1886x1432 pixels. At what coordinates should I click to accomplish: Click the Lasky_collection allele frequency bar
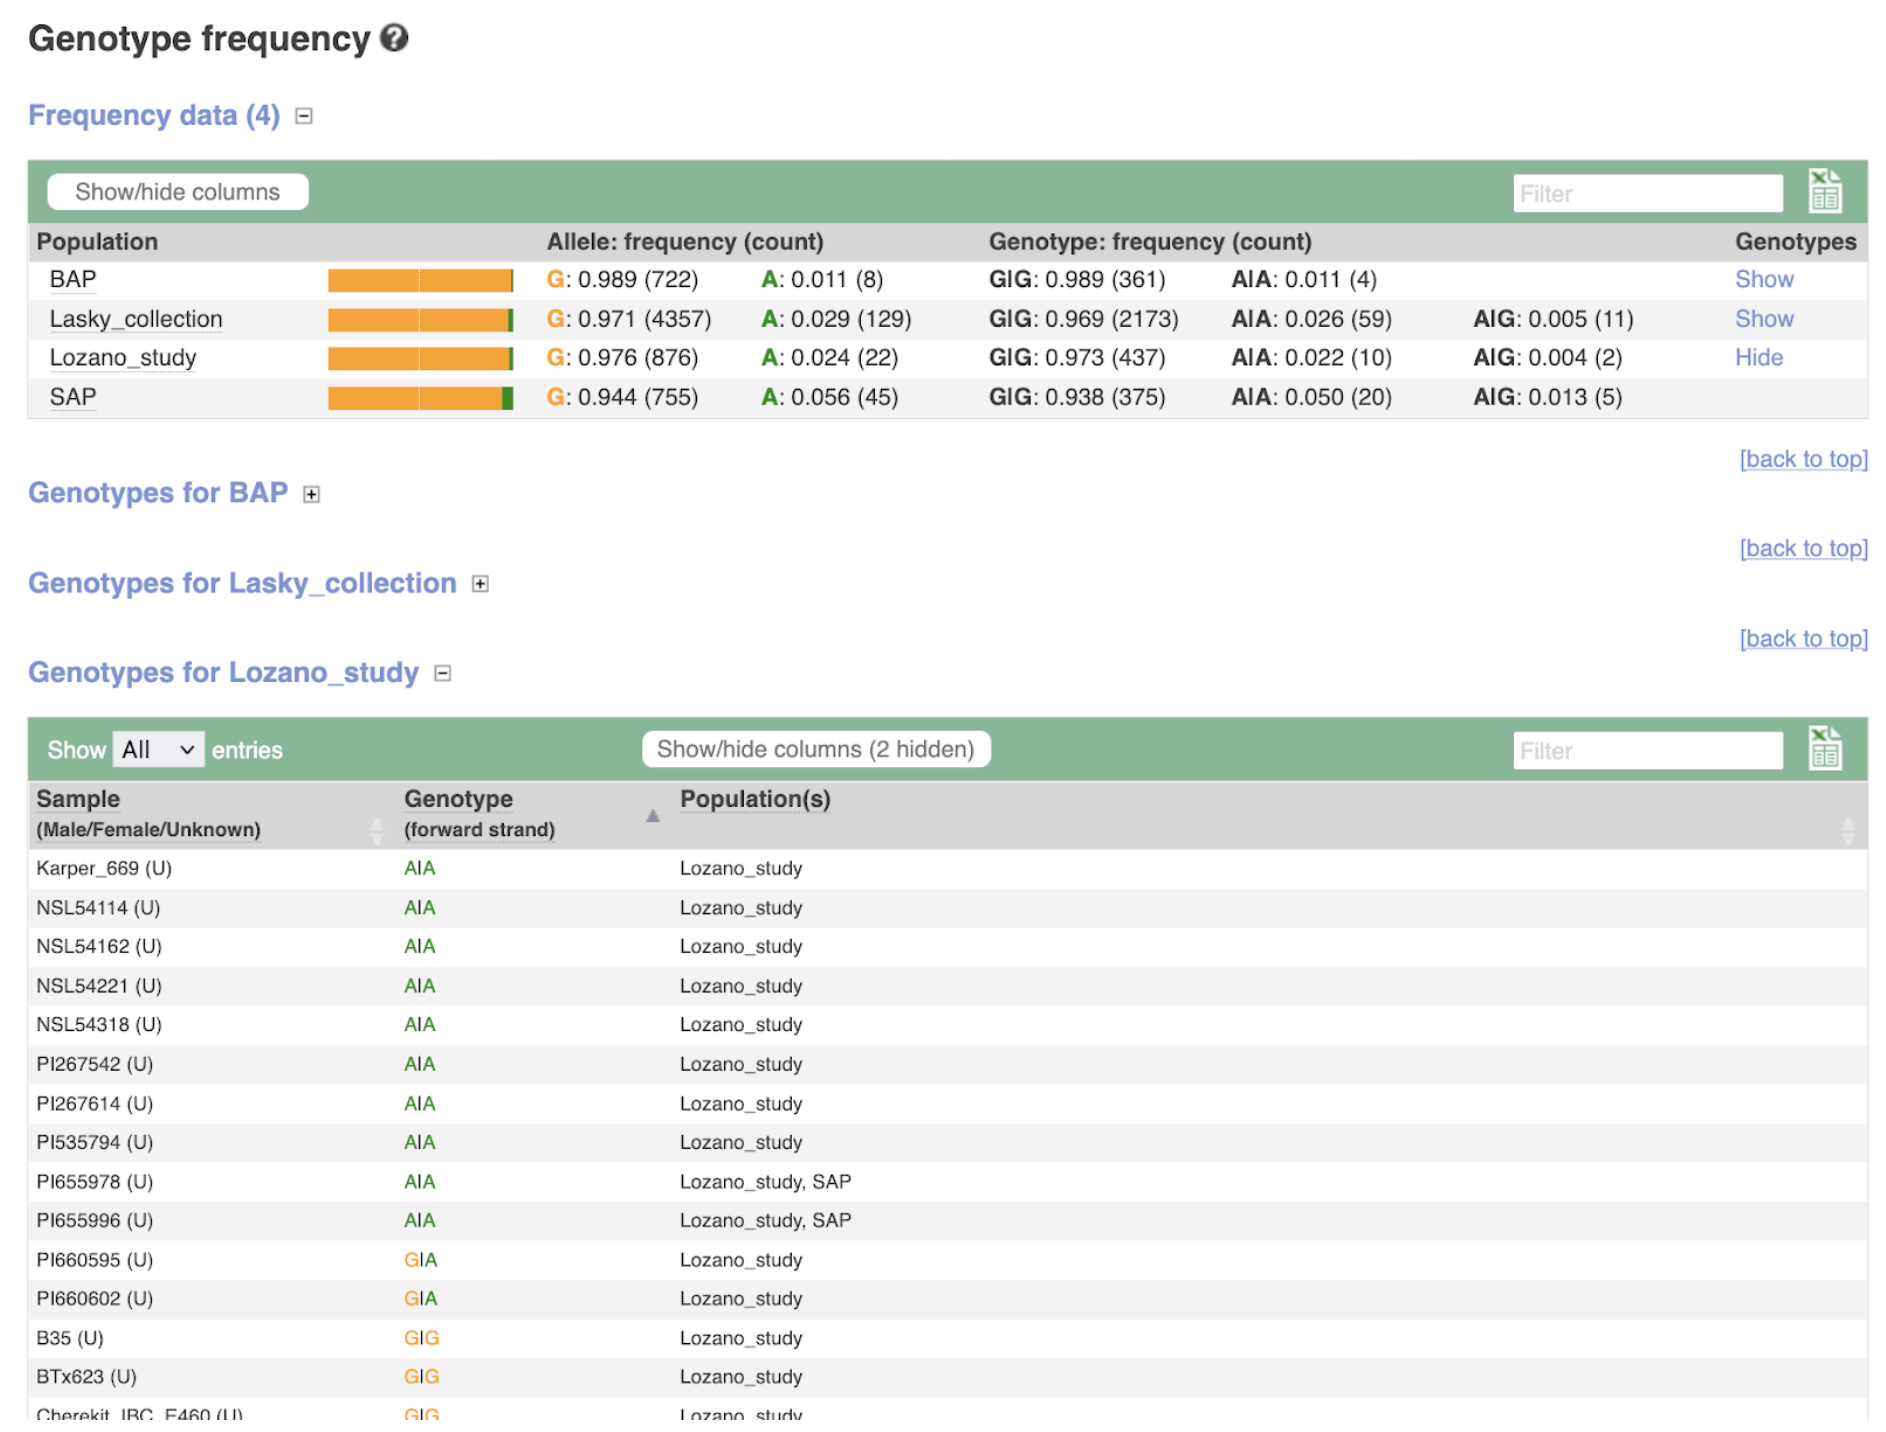pyautogui.click(x=421, y=320)
